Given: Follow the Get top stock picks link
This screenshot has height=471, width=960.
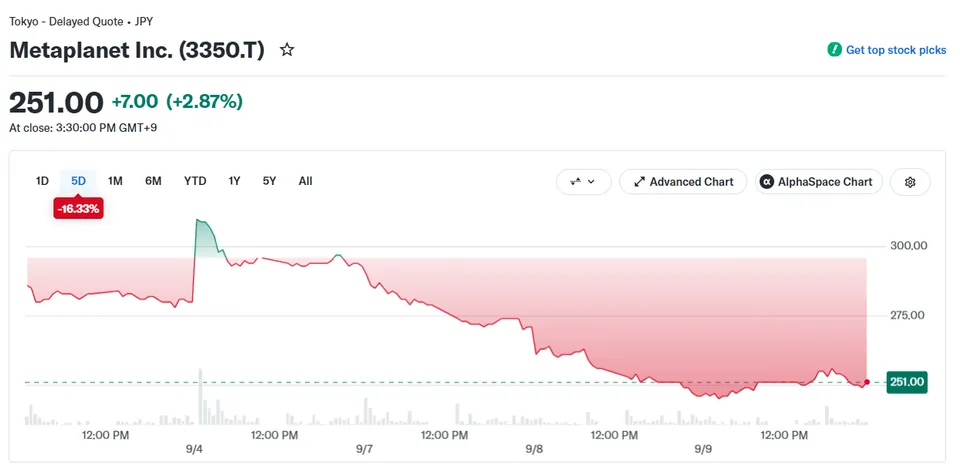Looking at the screenshot, I should pos(896,50).
